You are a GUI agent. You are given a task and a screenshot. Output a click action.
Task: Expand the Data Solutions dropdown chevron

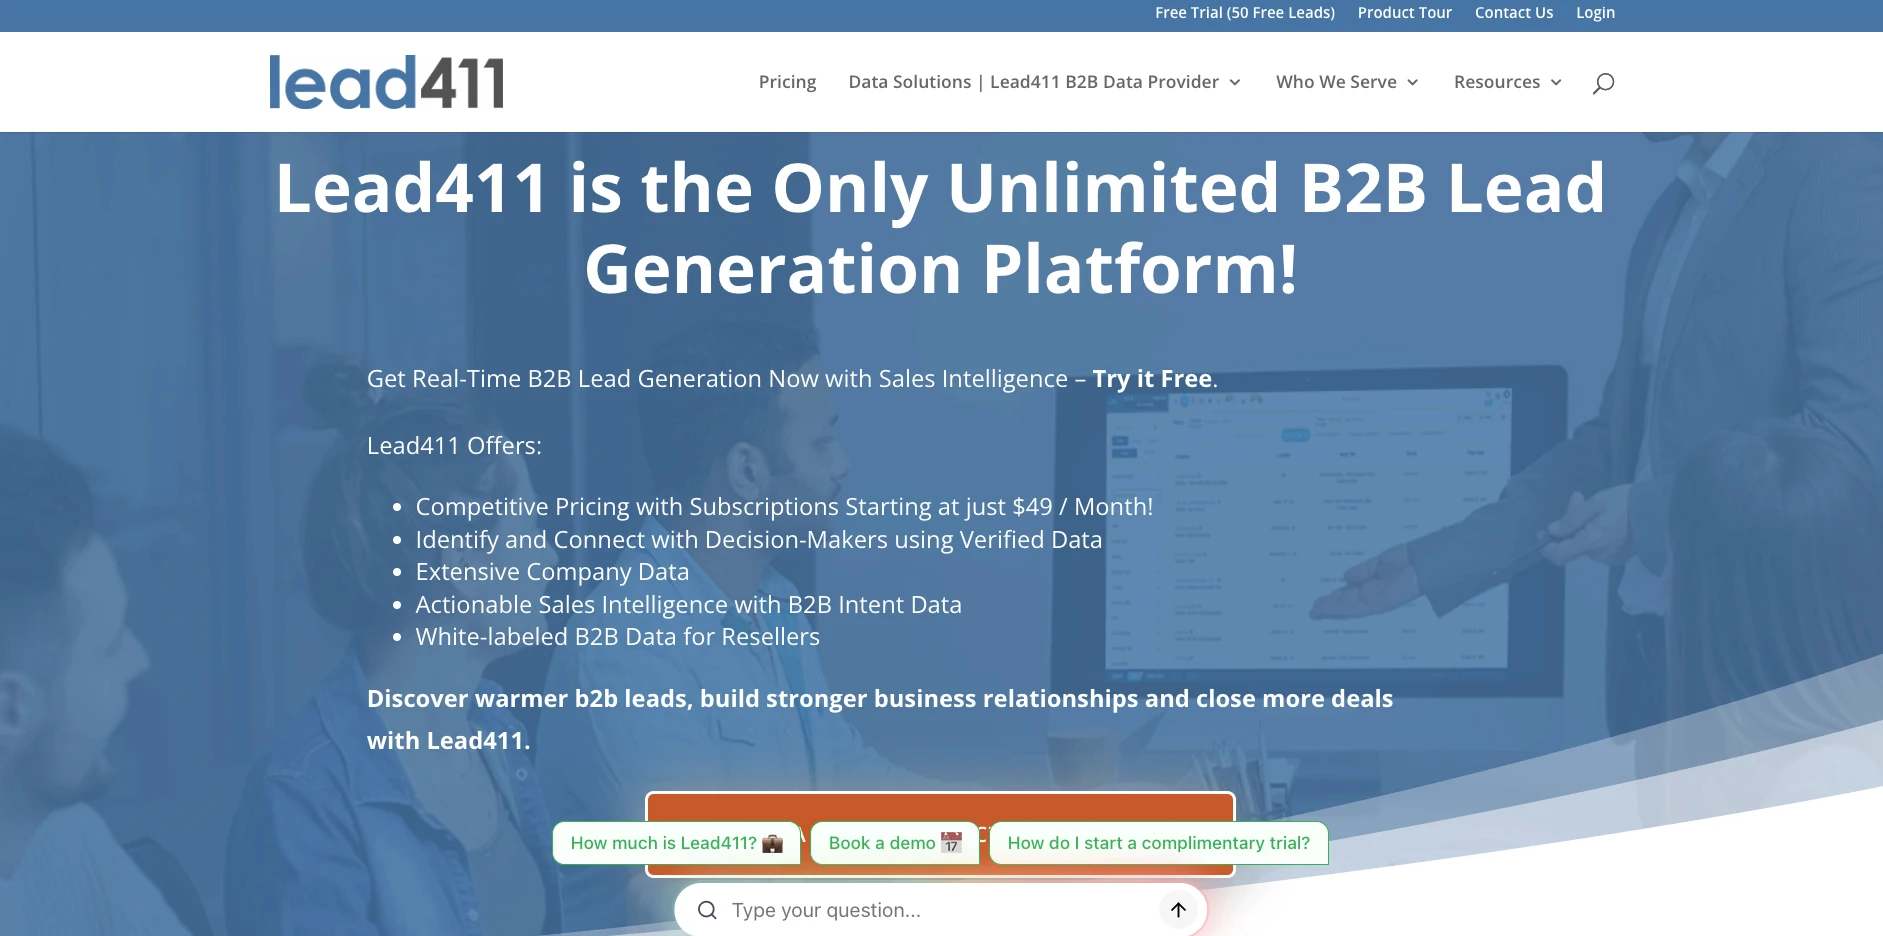pos(1235,83)
